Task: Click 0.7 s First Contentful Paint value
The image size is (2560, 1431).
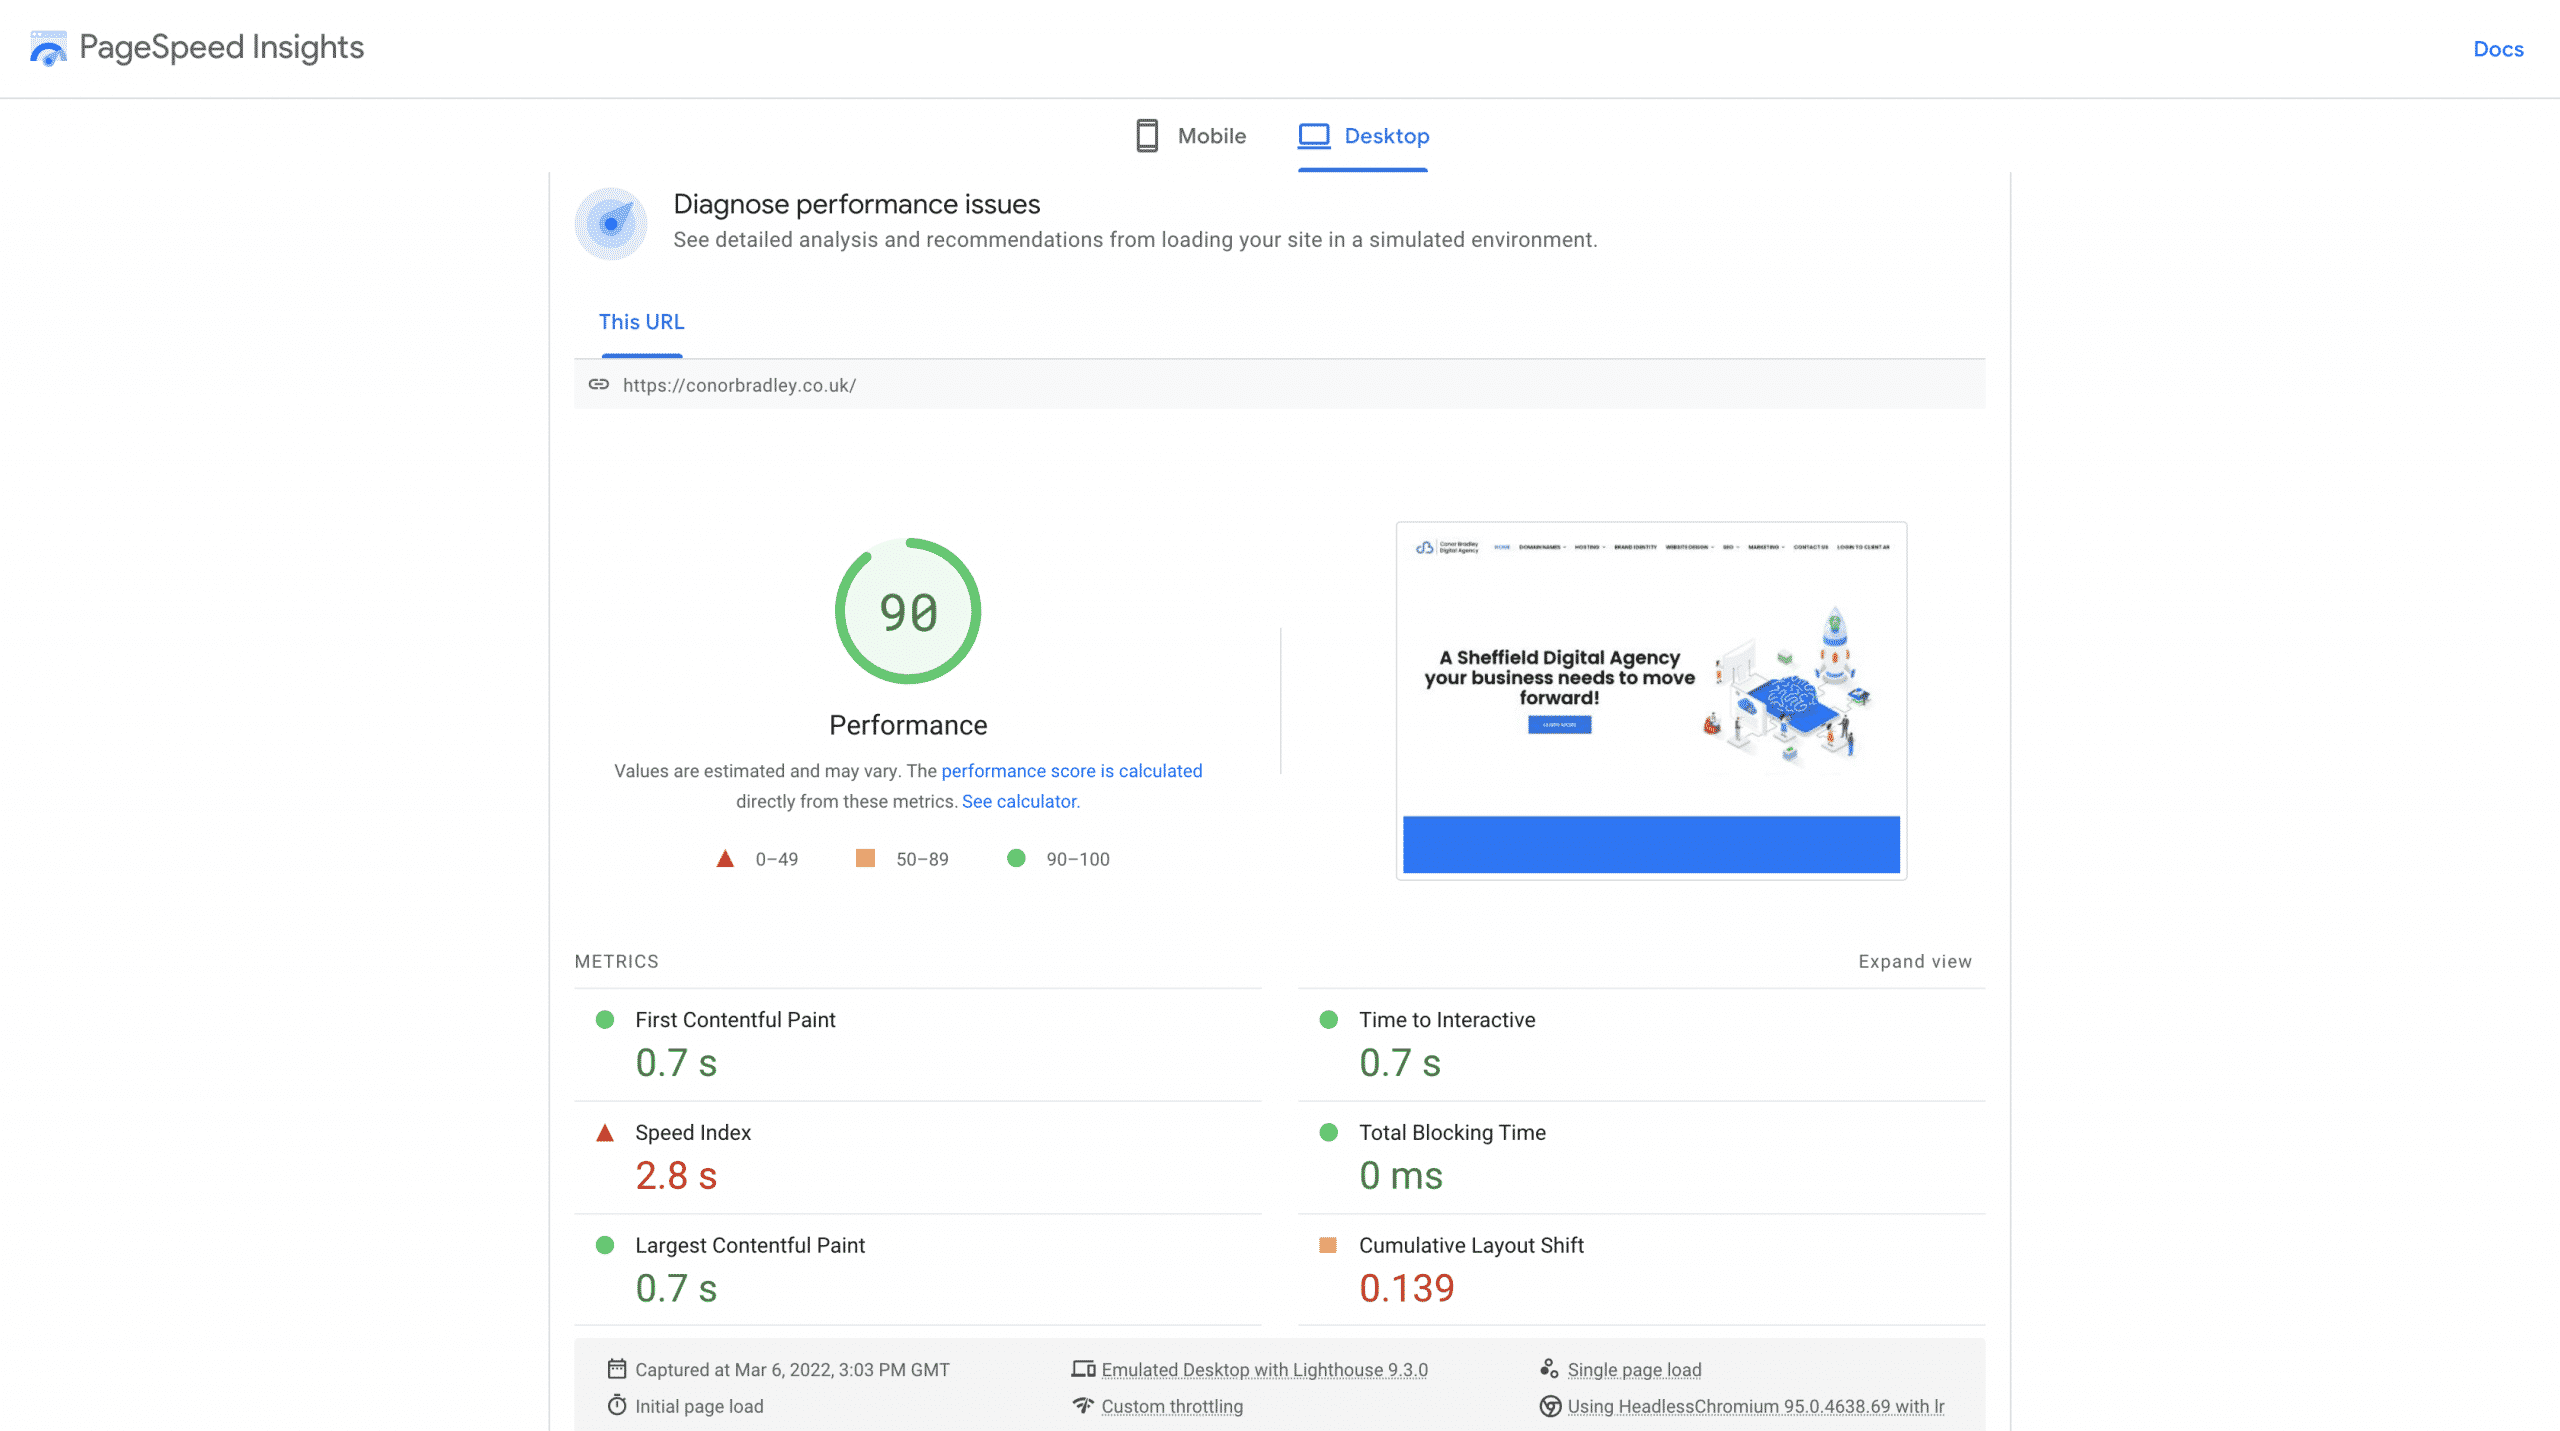Action: [x=676, y=1063]
